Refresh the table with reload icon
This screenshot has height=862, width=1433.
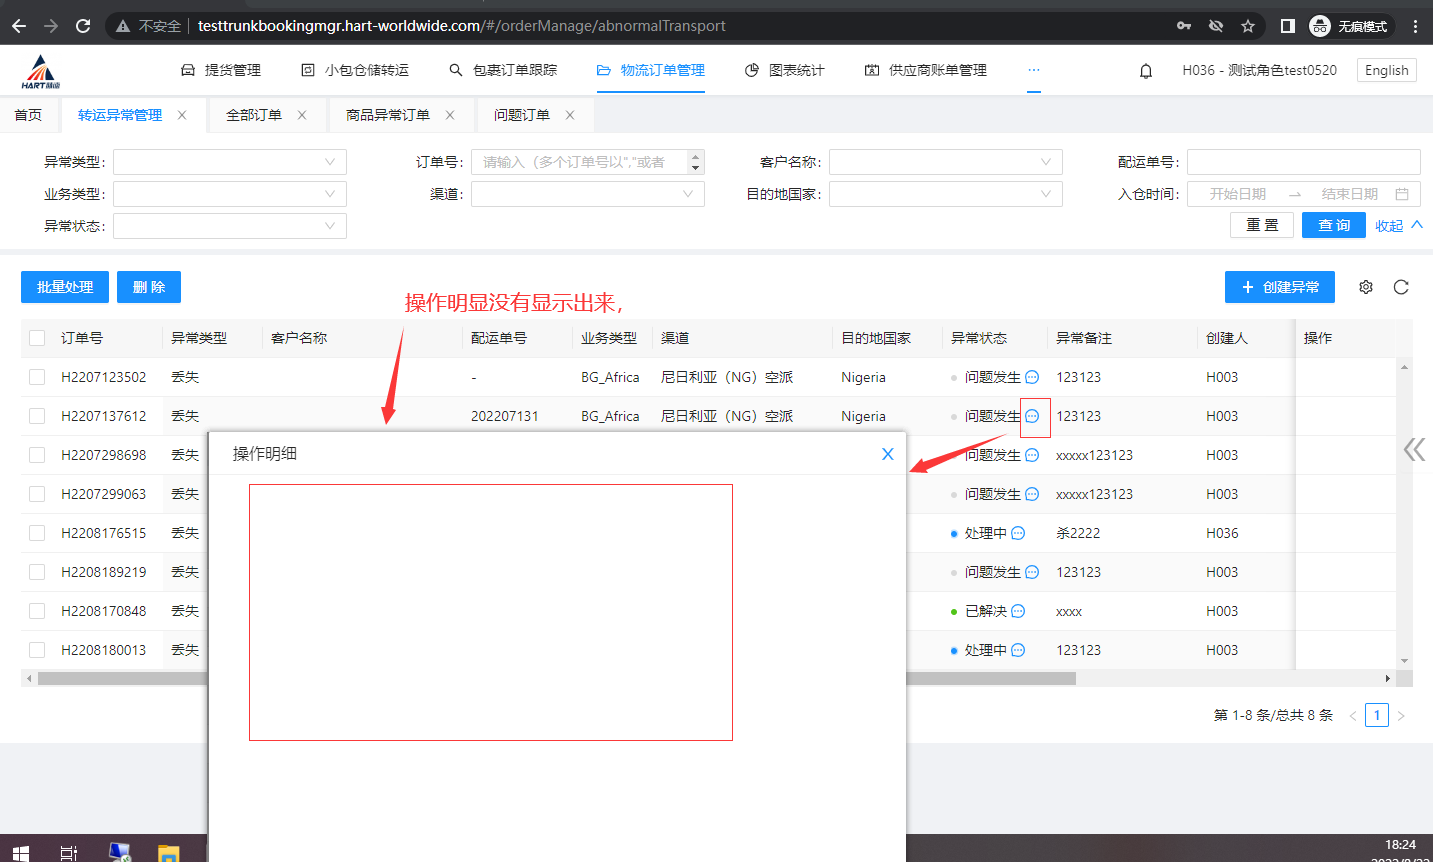(1401, 287)
